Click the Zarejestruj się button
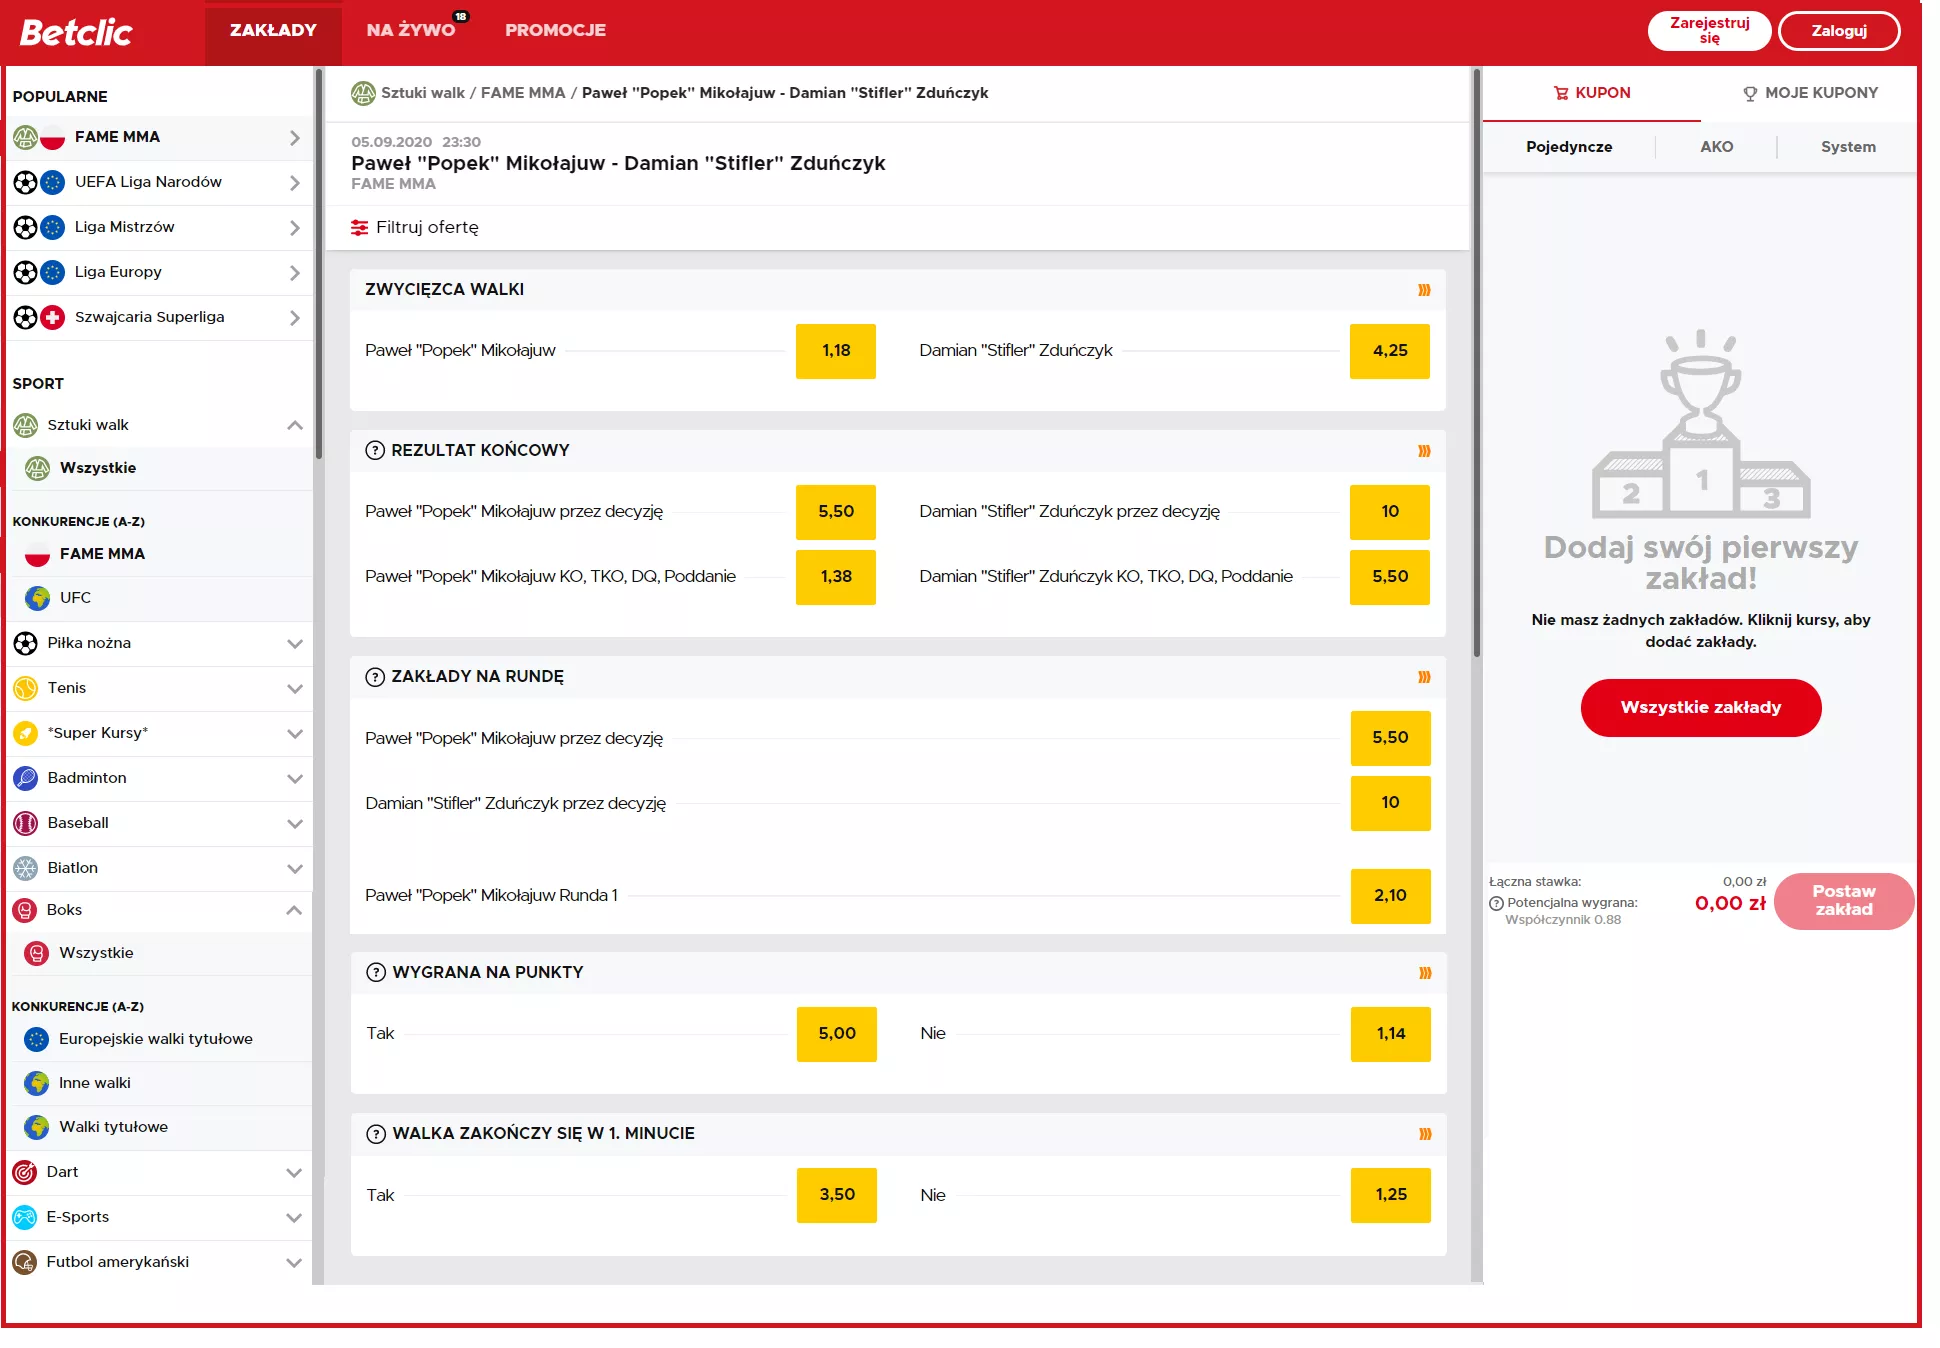Screen dimensions: 1940x1348 point(1709,31)
